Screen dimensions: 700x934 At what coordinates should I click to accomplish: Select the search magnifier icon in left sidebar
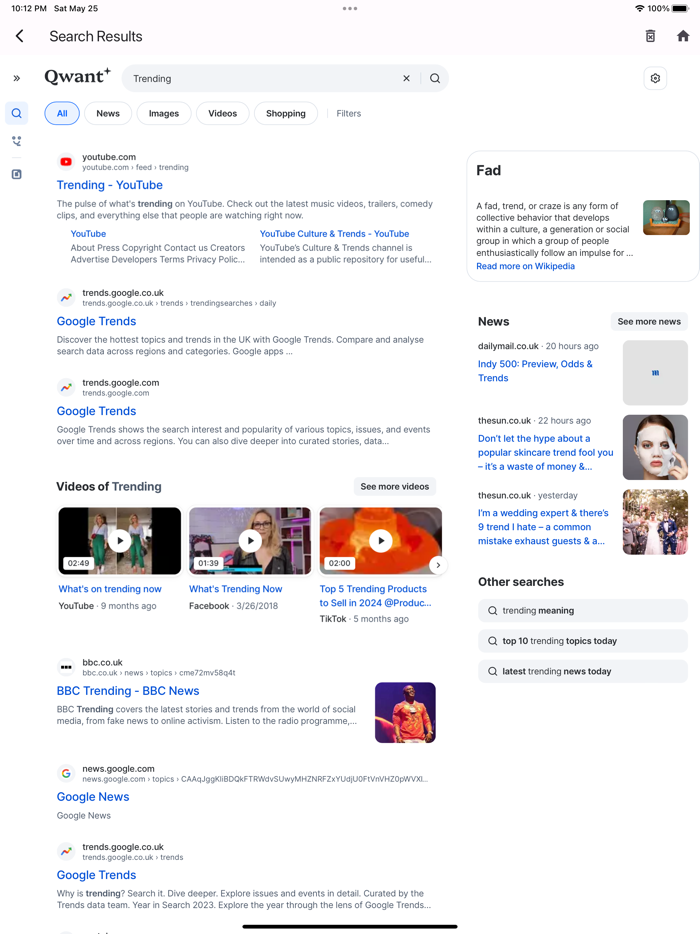pos(17,113)
